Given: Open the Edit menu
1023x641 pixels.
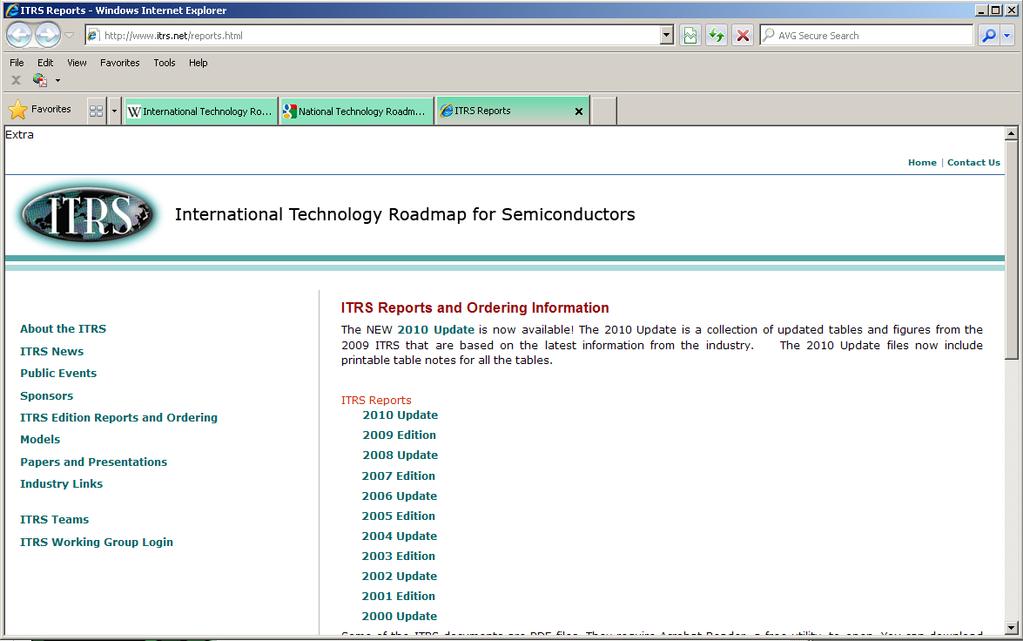Looking at the screenshot, I should click(x=45, y=63).
